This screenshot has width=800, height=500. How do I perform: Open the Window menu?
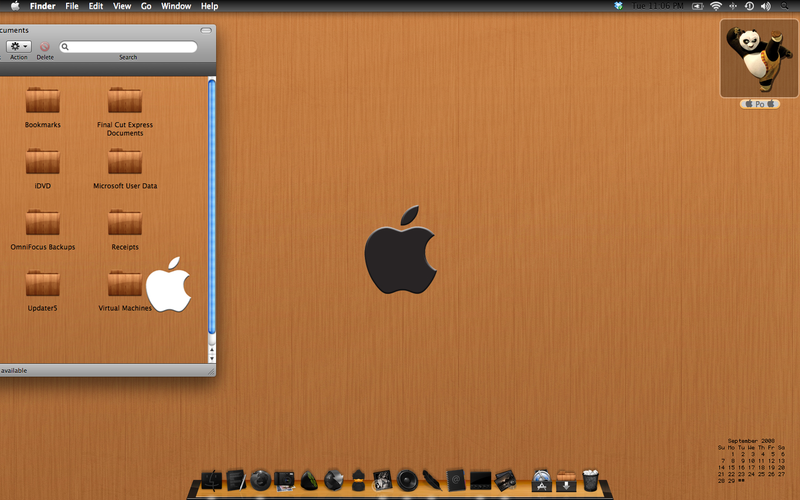point(176,6)
